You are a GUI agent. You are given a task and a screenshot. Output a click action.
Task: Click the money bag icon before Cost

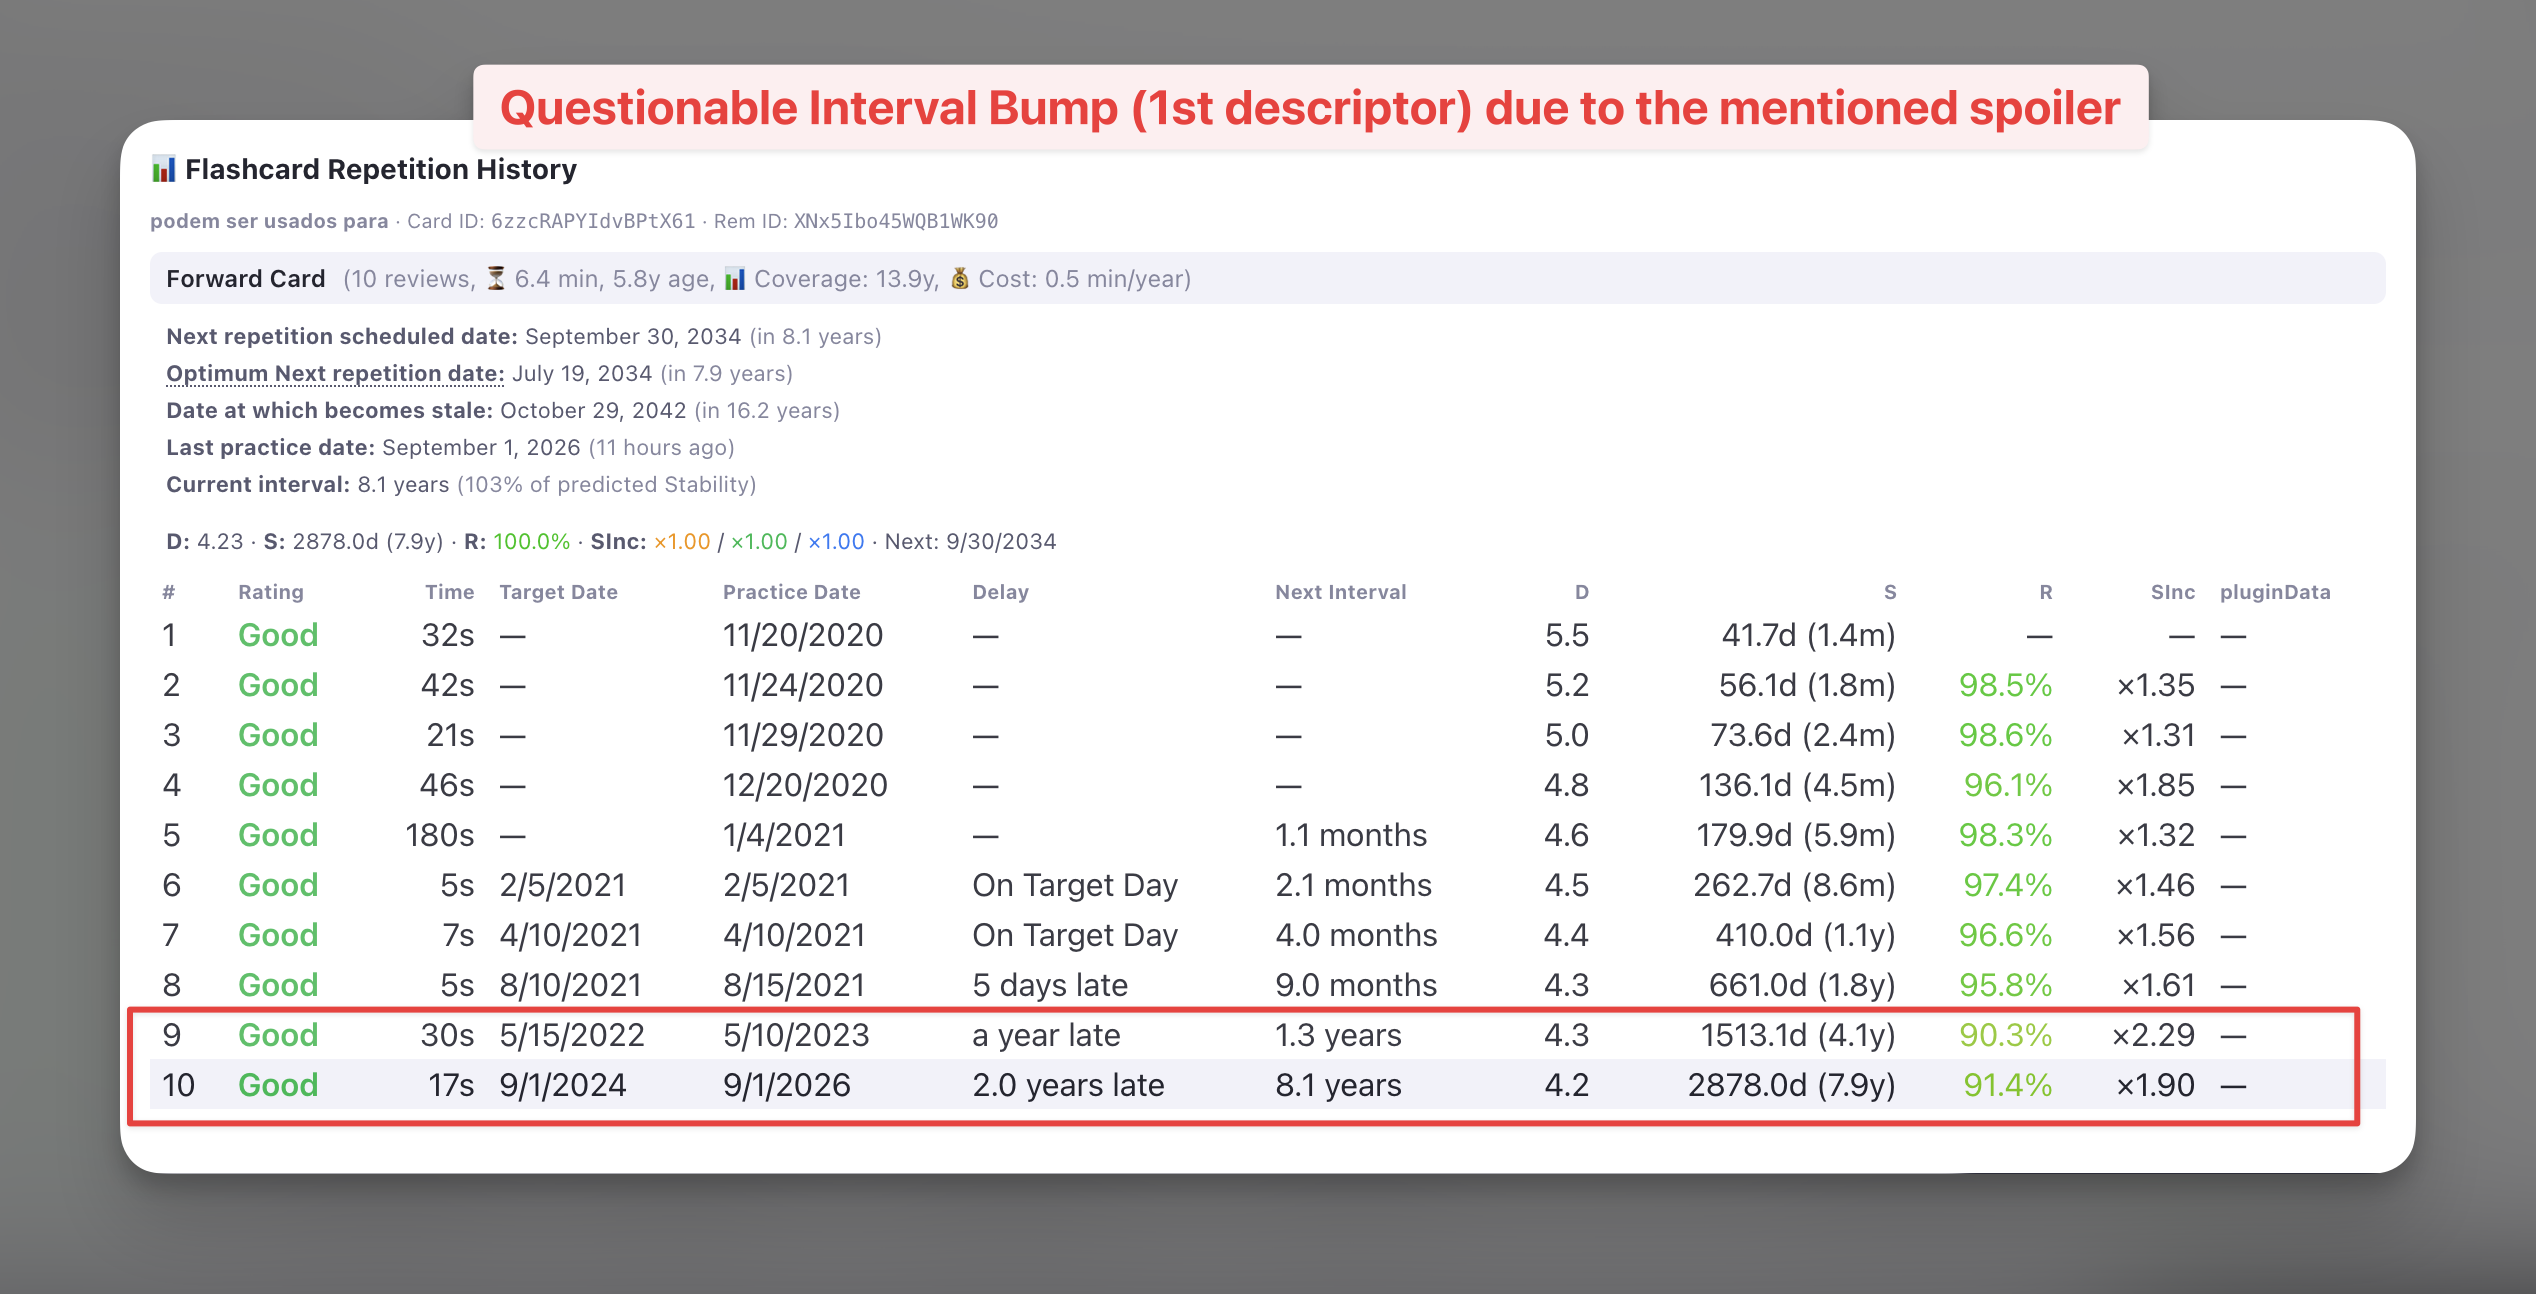(959, 279)
